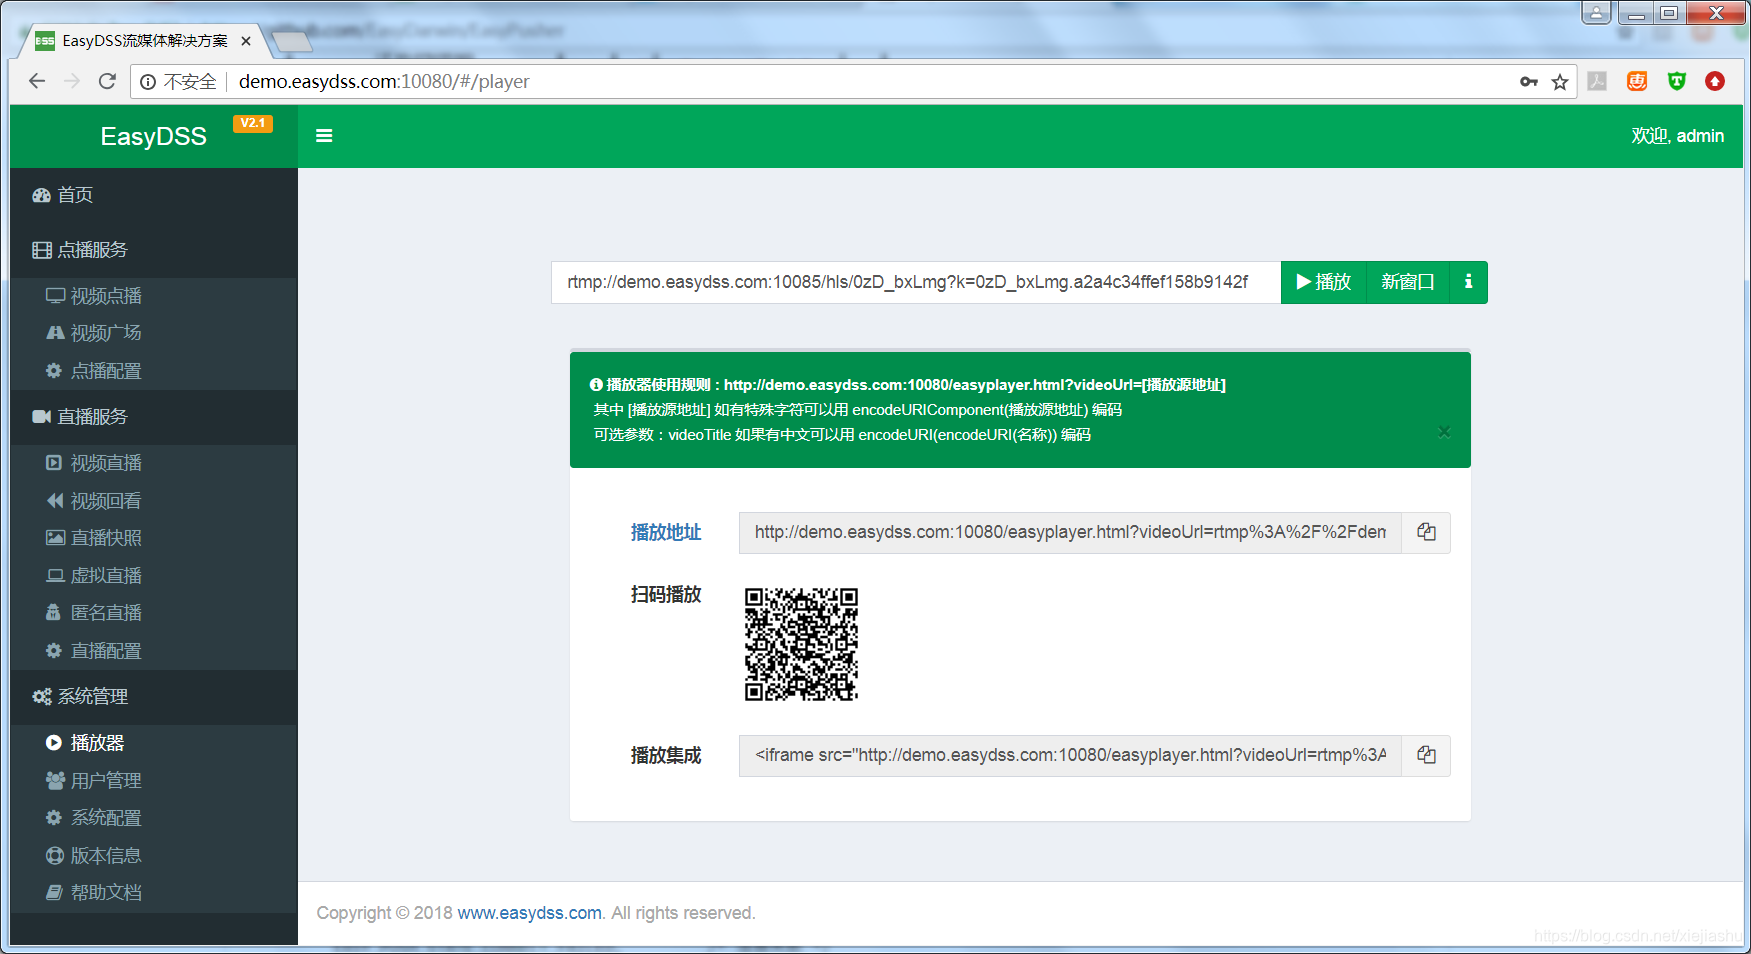Select 播放器 in the sidebar

[154, 743]
